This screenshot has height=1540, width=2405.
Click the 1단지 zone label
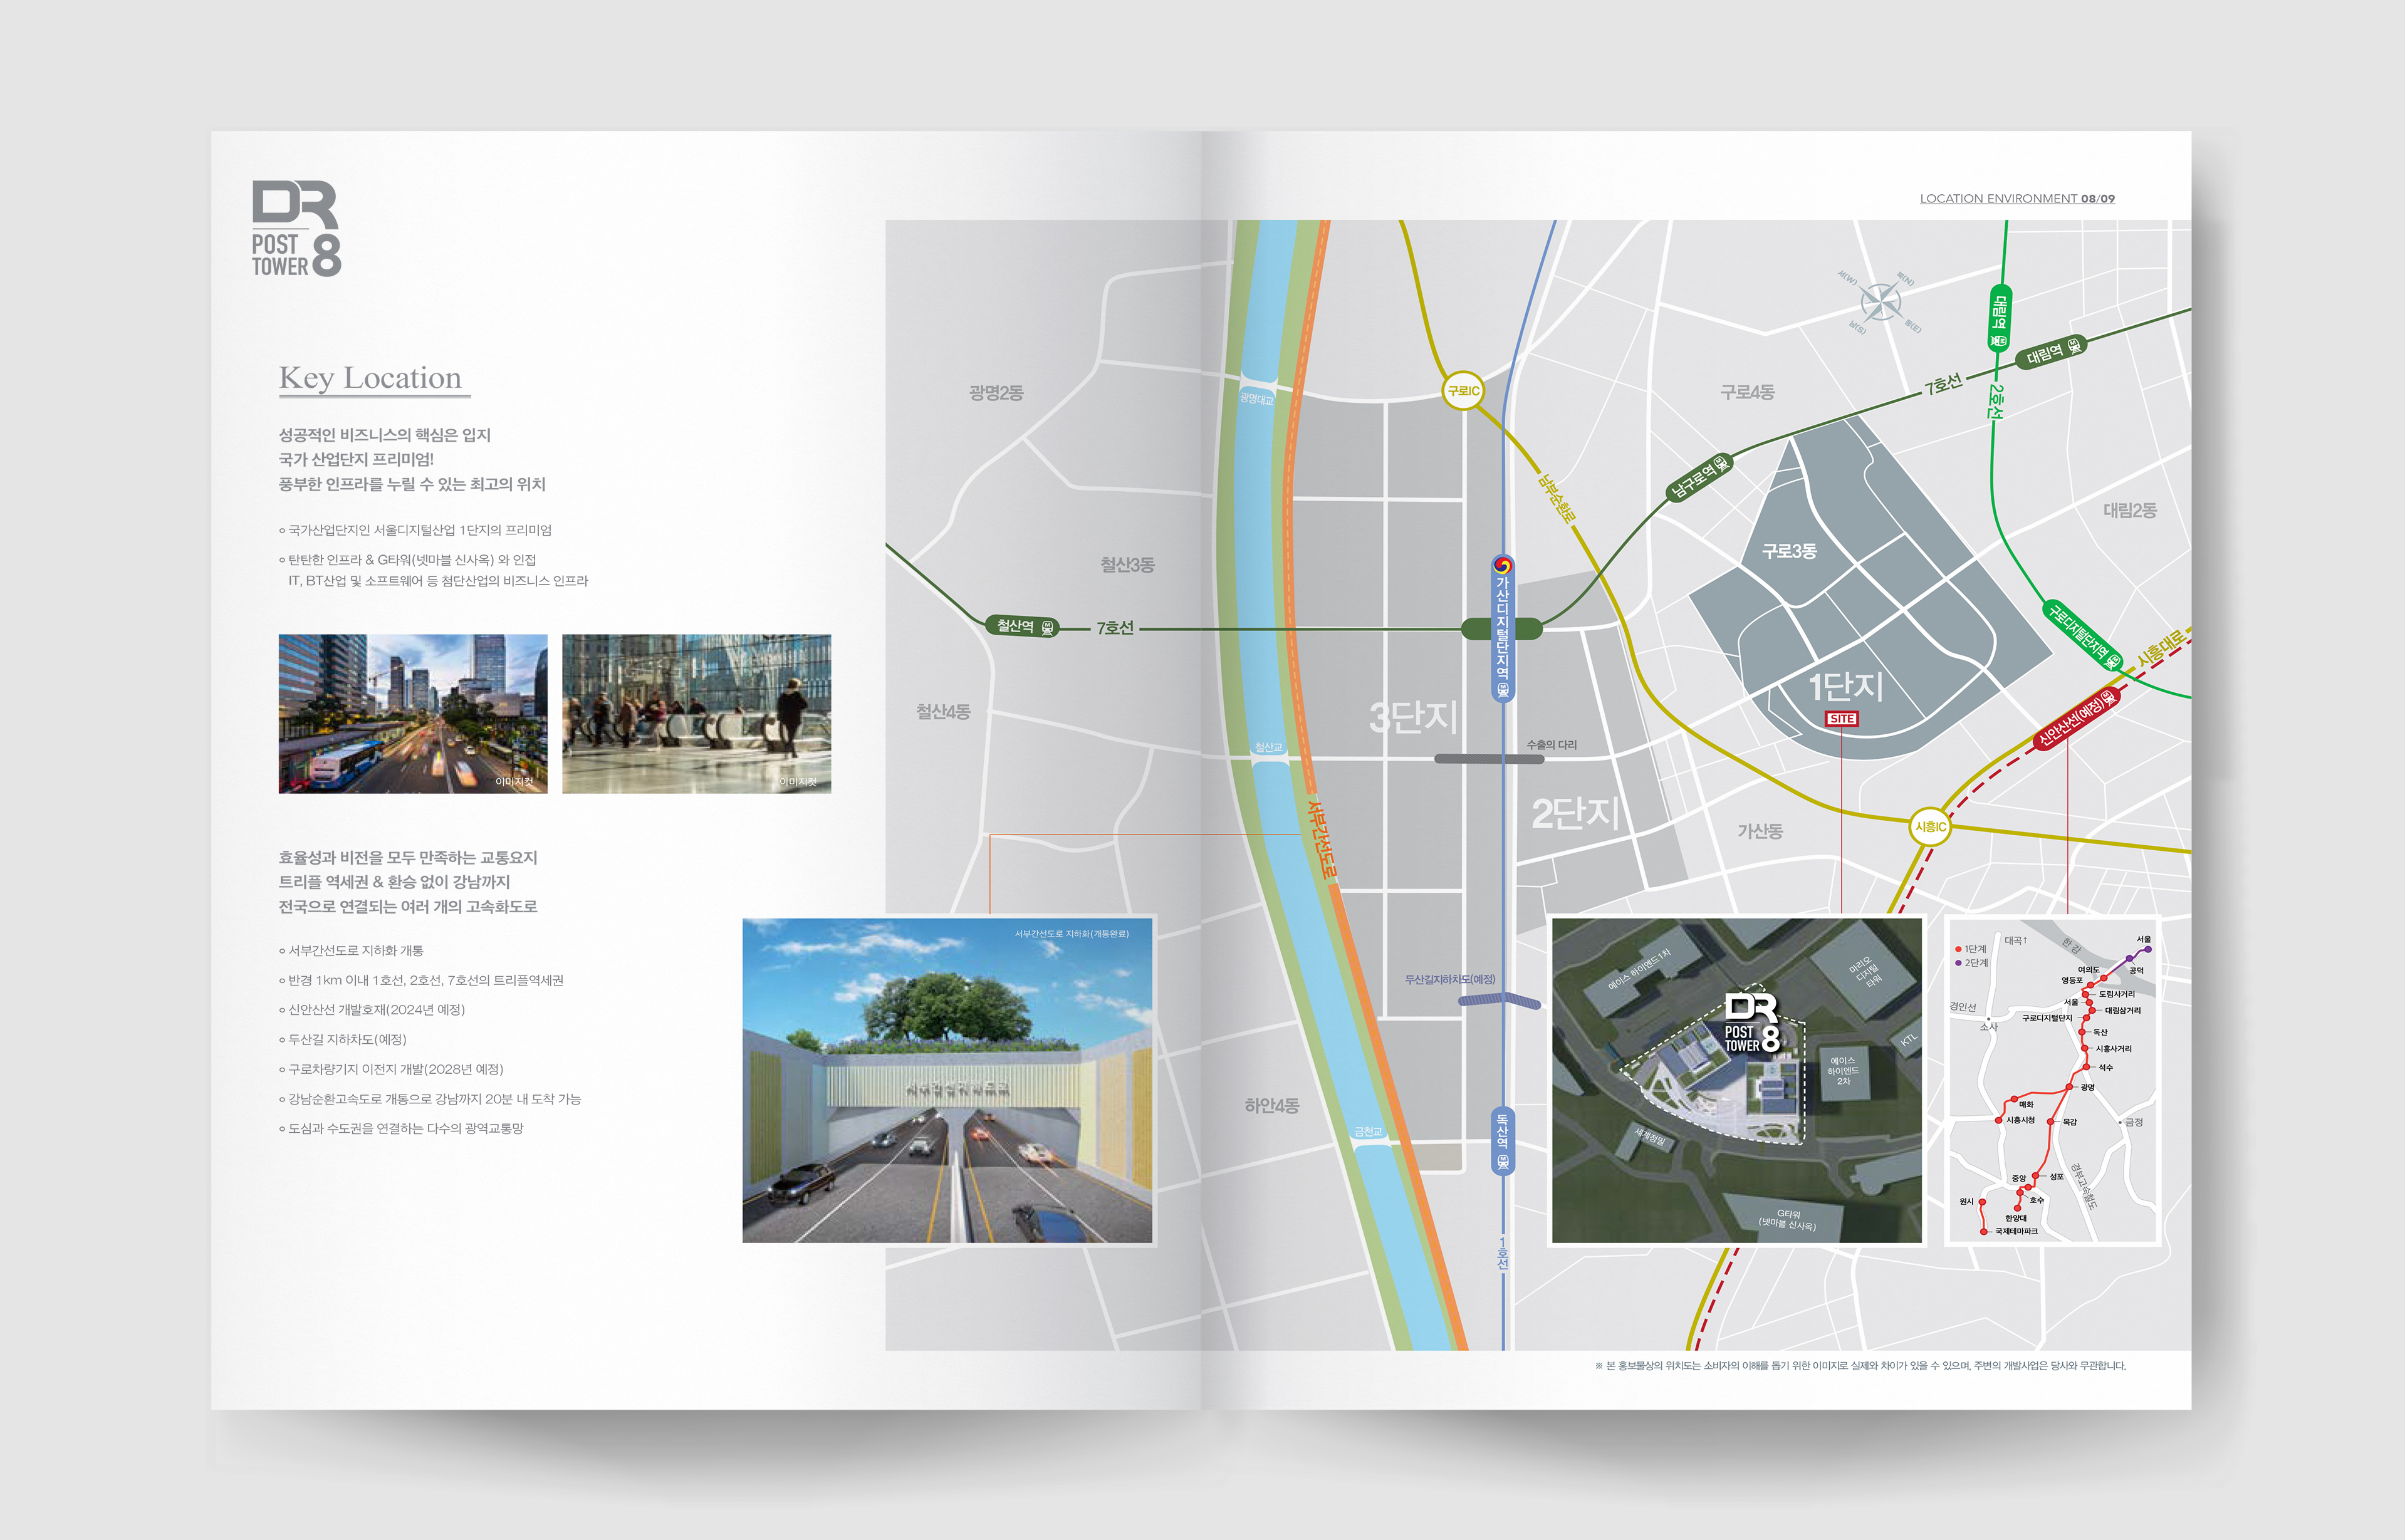point(1845,686)
